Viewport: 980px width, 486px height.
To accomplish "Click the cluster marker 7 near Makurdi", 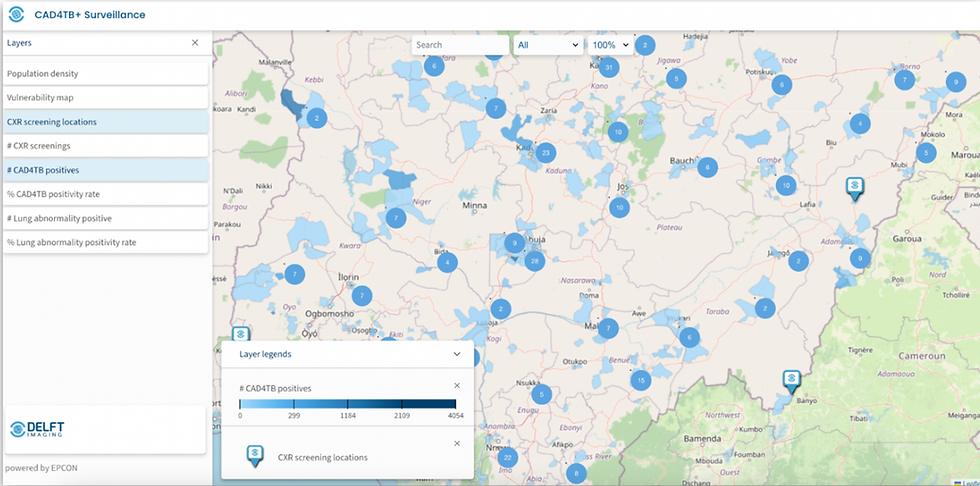I will click(x=608, y=328).
